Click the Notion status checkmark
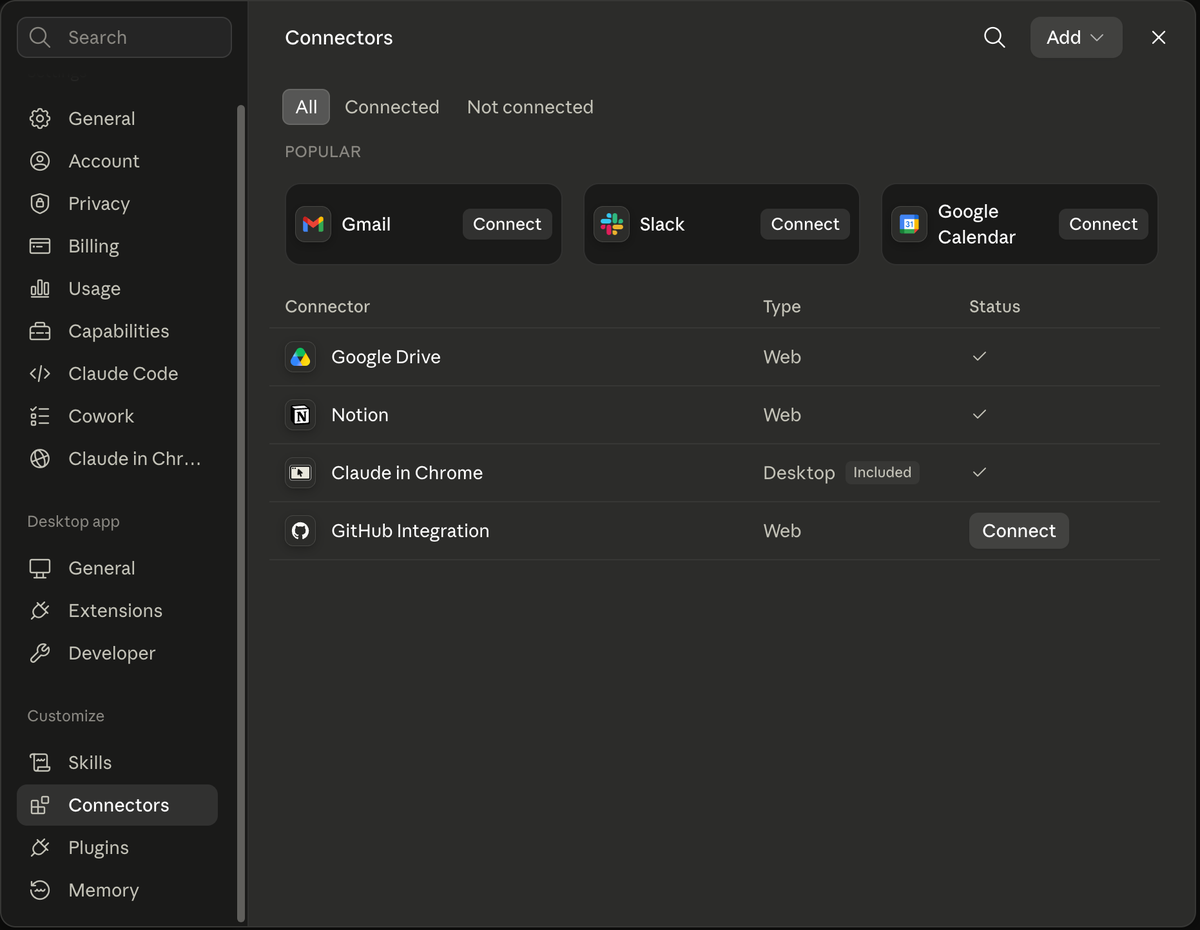The image size is (1200, 930). point(979,414)
